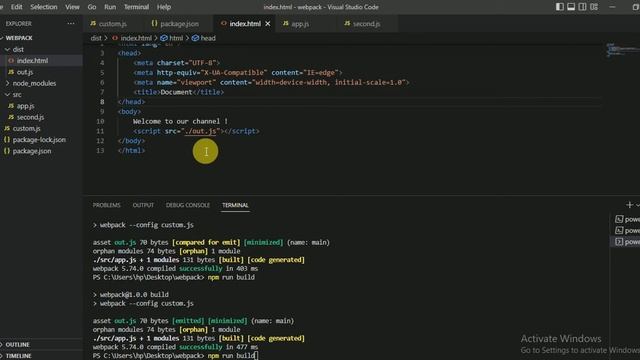This screenshot has height=360, width=640.
Task: Switch to PROBLEMS panel tab
Action: (106, 205)
